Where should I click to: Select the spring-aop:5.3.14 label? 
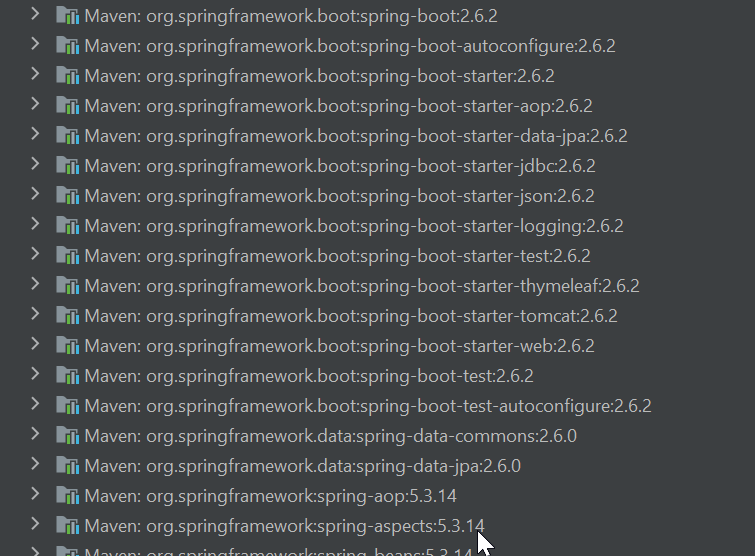point(271,496)
